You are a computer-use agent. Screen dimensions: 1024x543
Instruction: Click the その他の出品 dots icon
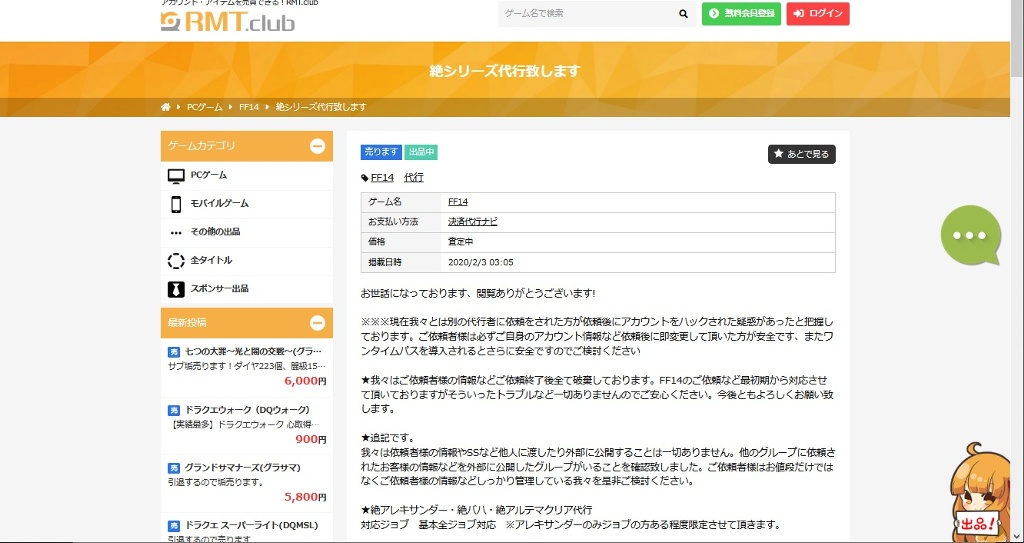tap(176, 232)
